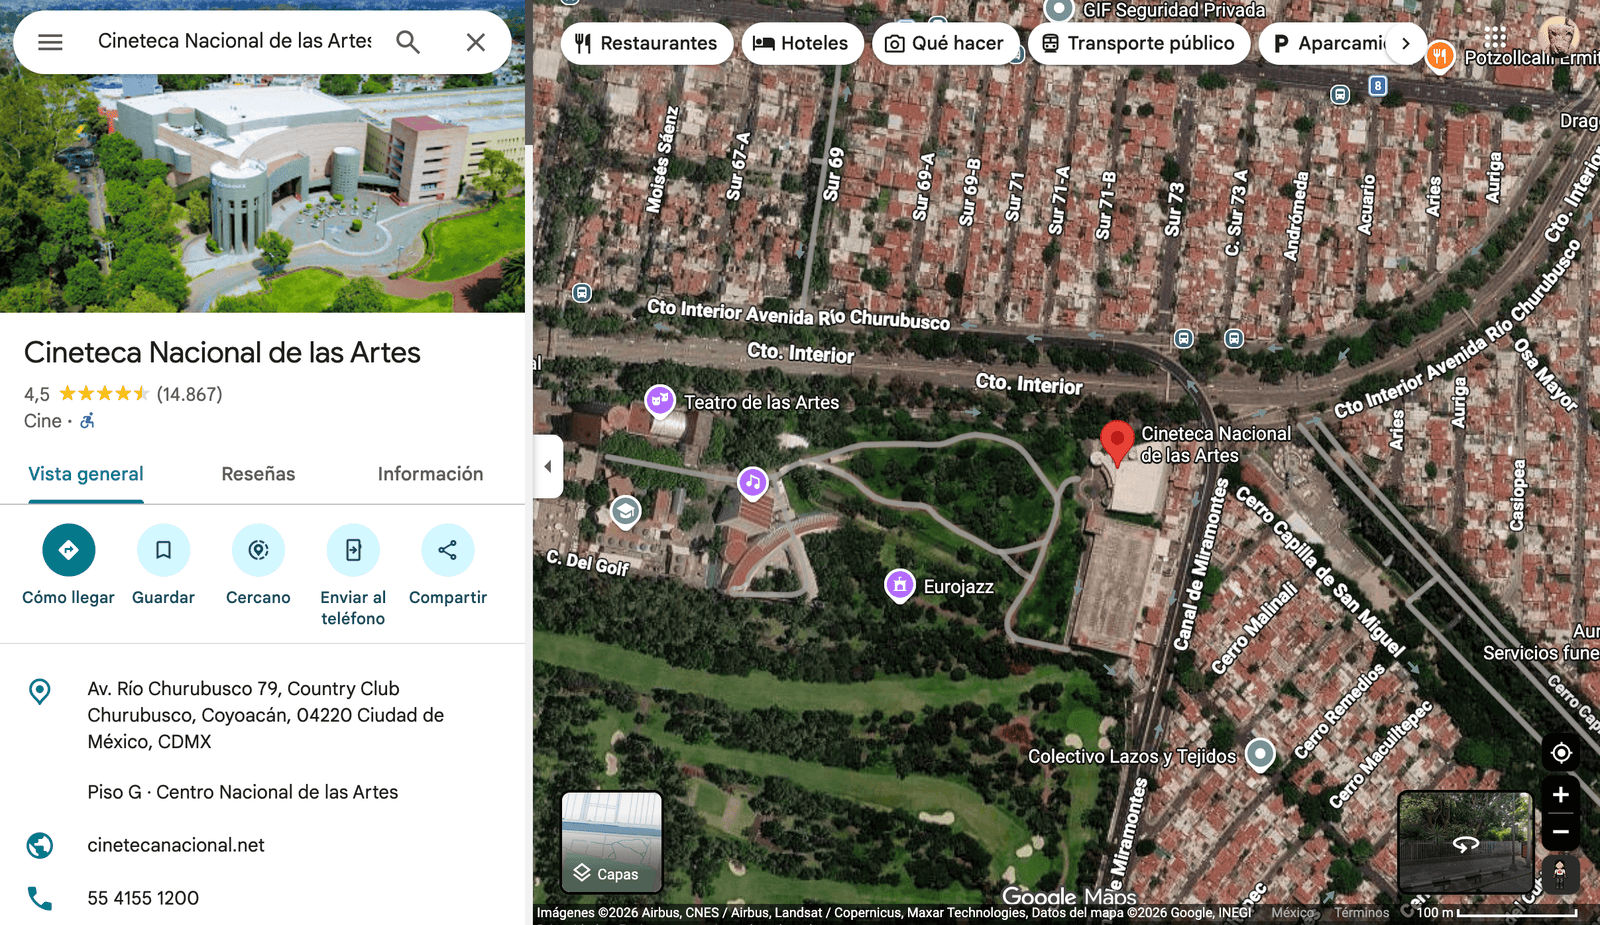Switch to the Información tab
This screenshot has width=1600, height=925.
point(430,474)
